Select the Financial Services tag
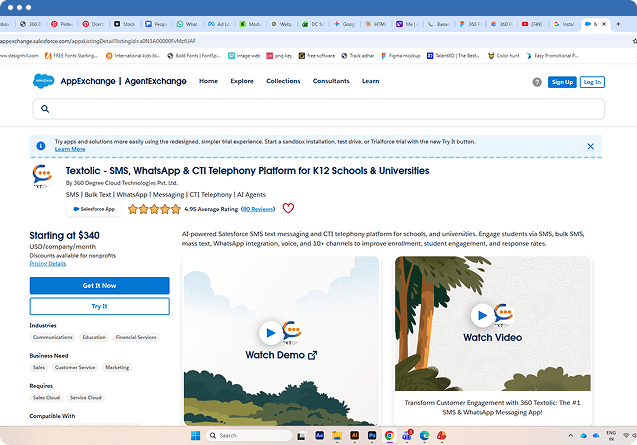Screen dimensions: 637x445 pos(136,337)
